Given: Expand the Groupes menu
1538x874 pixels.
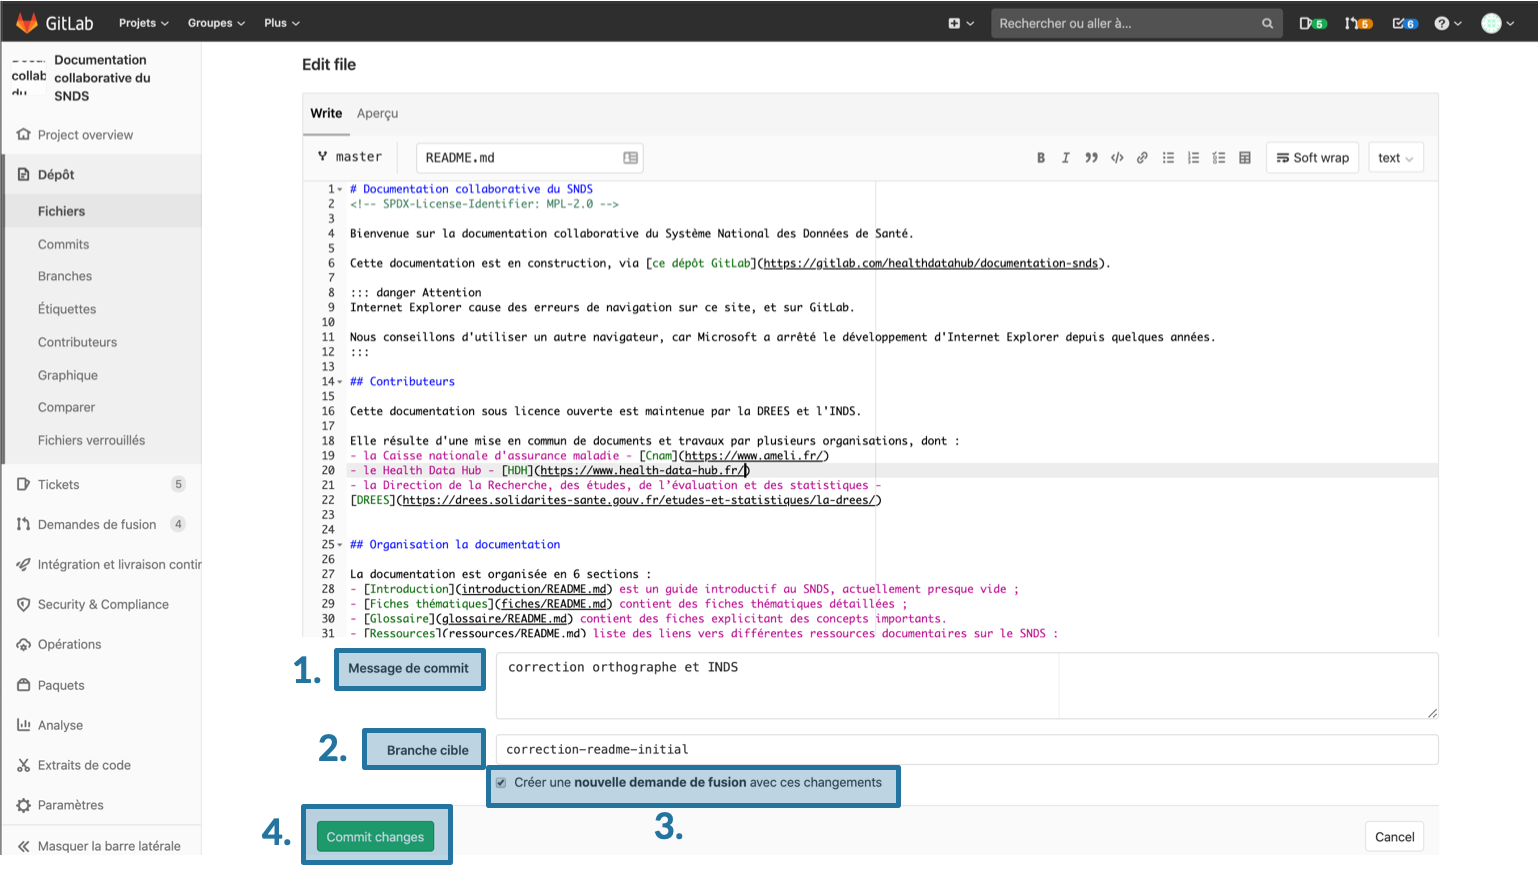Looking at the screenshot, I should pos(216,23).
